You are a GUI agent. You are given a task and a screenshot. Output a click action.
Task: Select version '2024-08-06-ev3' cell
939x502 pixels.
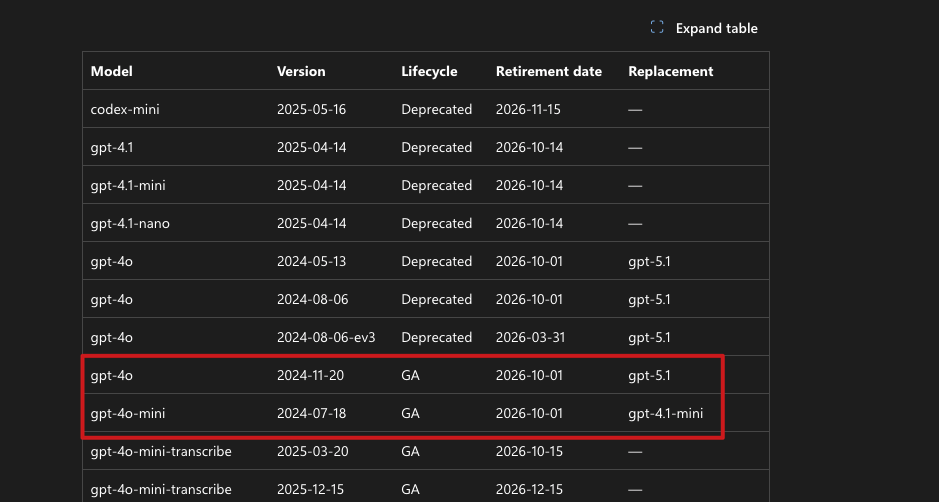point(326,337)
